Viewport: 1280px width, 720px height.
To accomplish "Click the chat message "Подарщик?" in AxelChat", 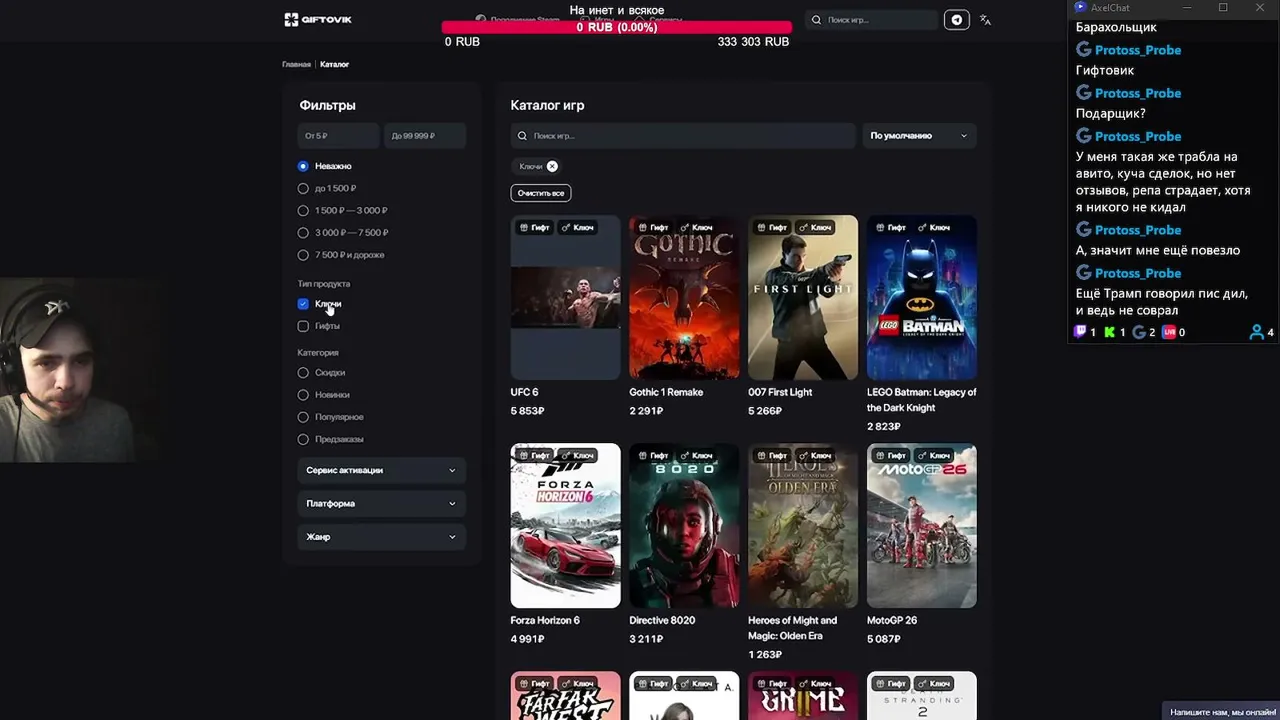I will [1111, 113].
